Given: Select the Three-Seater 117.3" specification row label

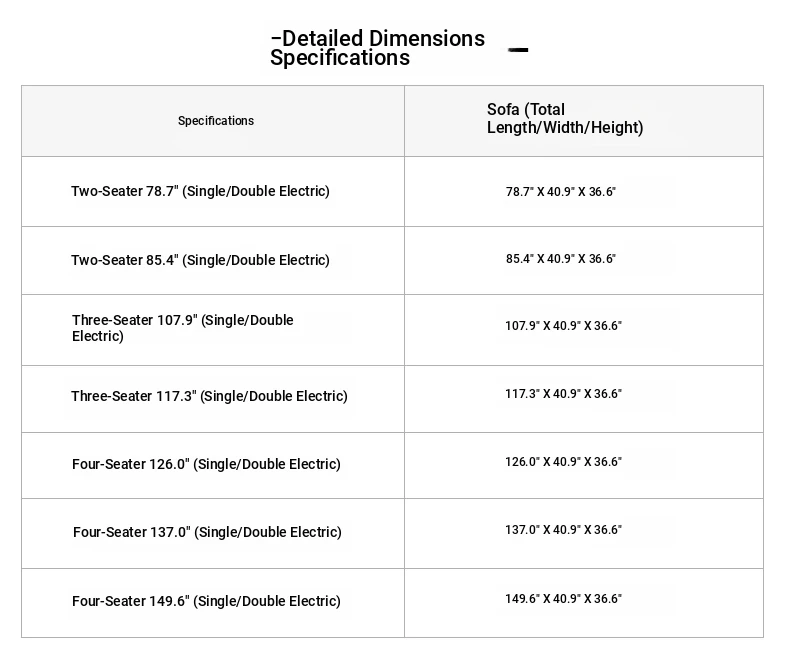Looking at the screenshot, I should (209, 396).
